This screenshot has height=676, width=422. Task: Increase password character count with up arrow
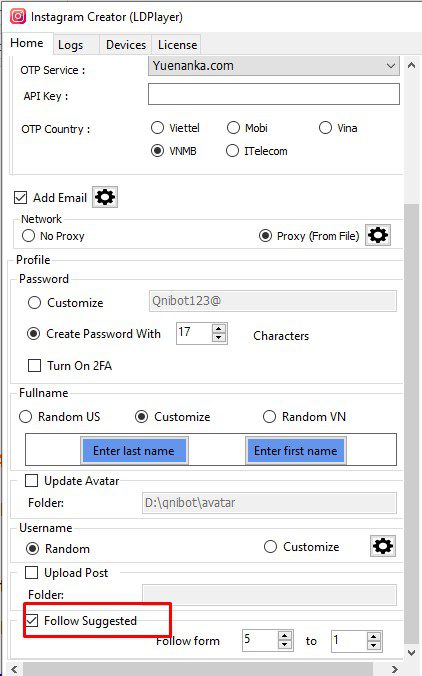(x=219, y=328)
